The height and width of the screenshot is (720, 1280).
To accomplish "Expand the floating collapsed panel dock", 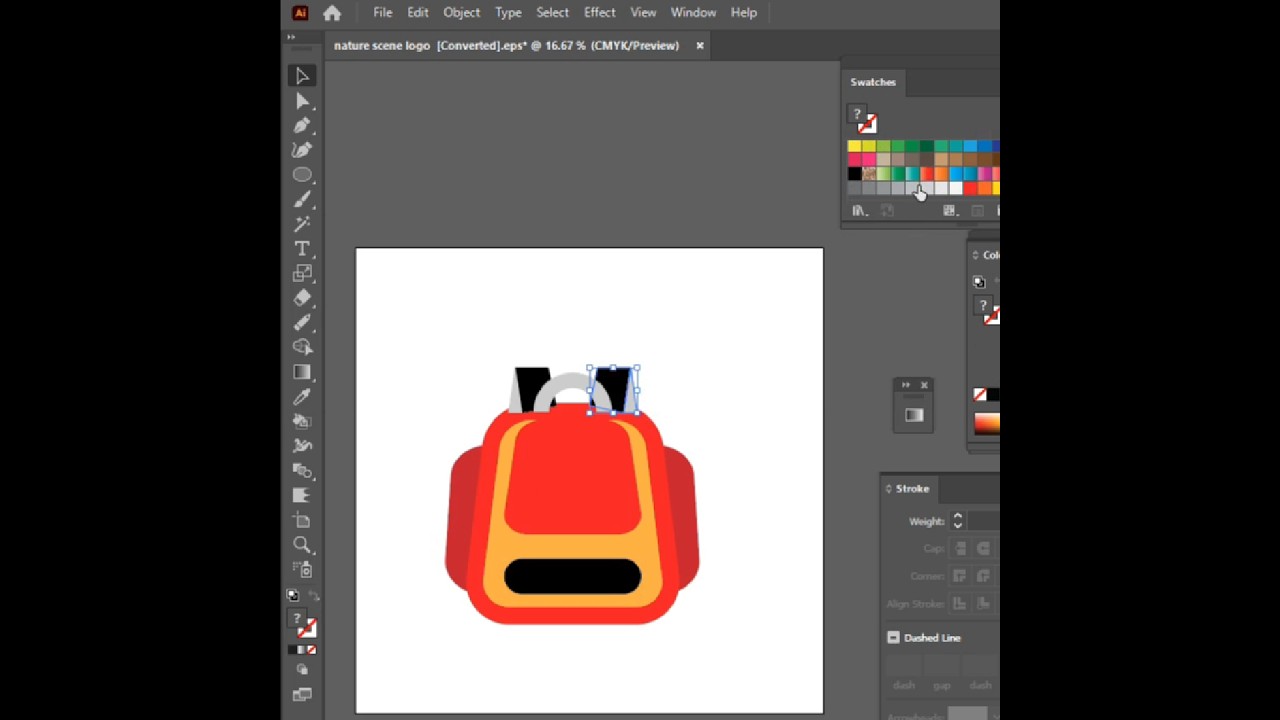I will coord(906,385).
